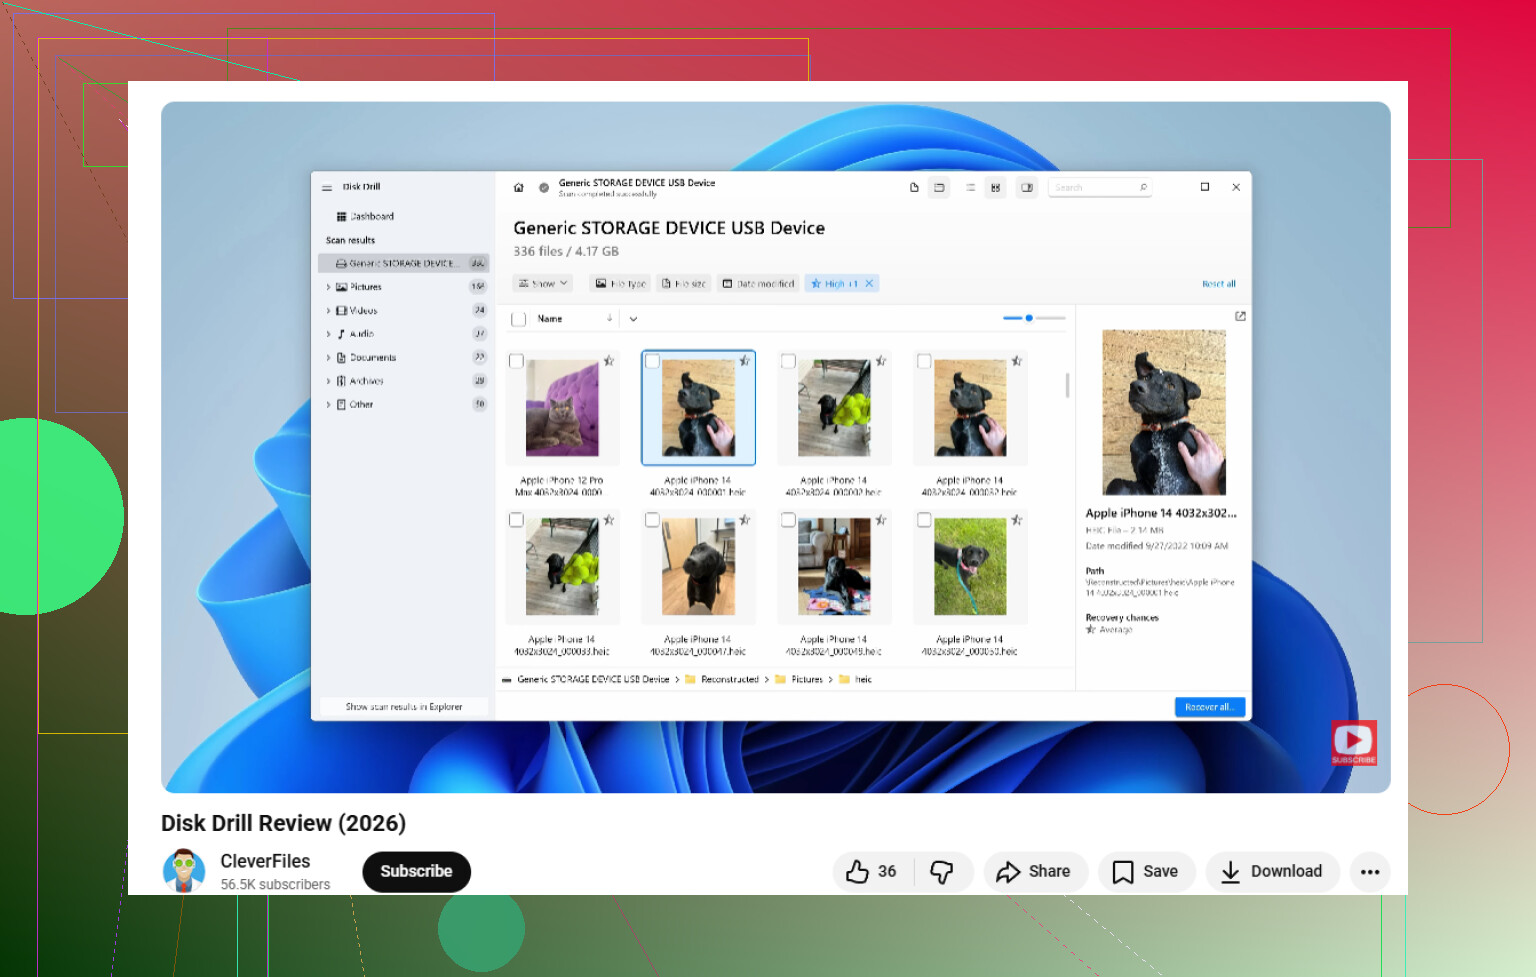Image resolution: width=1536 pixels, height=977 pixels.
Task: Click the drive icon in bottom breadcrumb
Action: (x=506, y=680)
